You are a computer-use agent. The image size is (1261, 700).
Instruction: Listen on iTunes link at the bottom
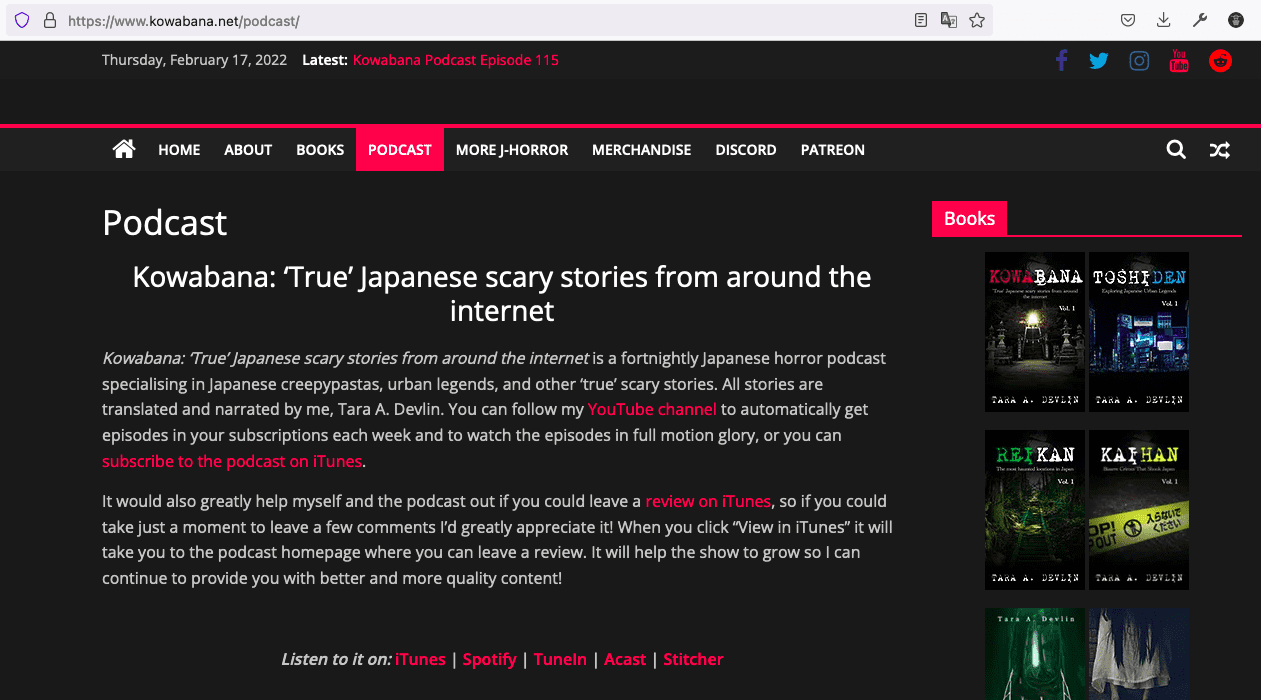click(420, 659)
